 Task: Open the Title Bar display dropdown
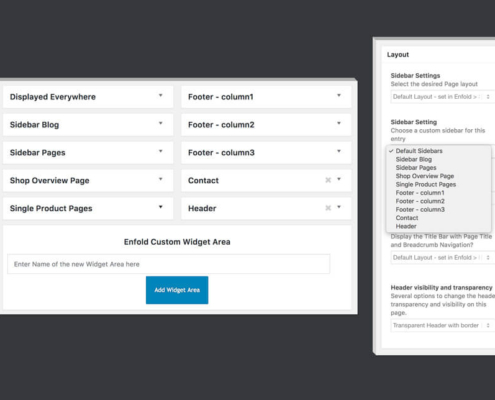click(x=443, y=257)
